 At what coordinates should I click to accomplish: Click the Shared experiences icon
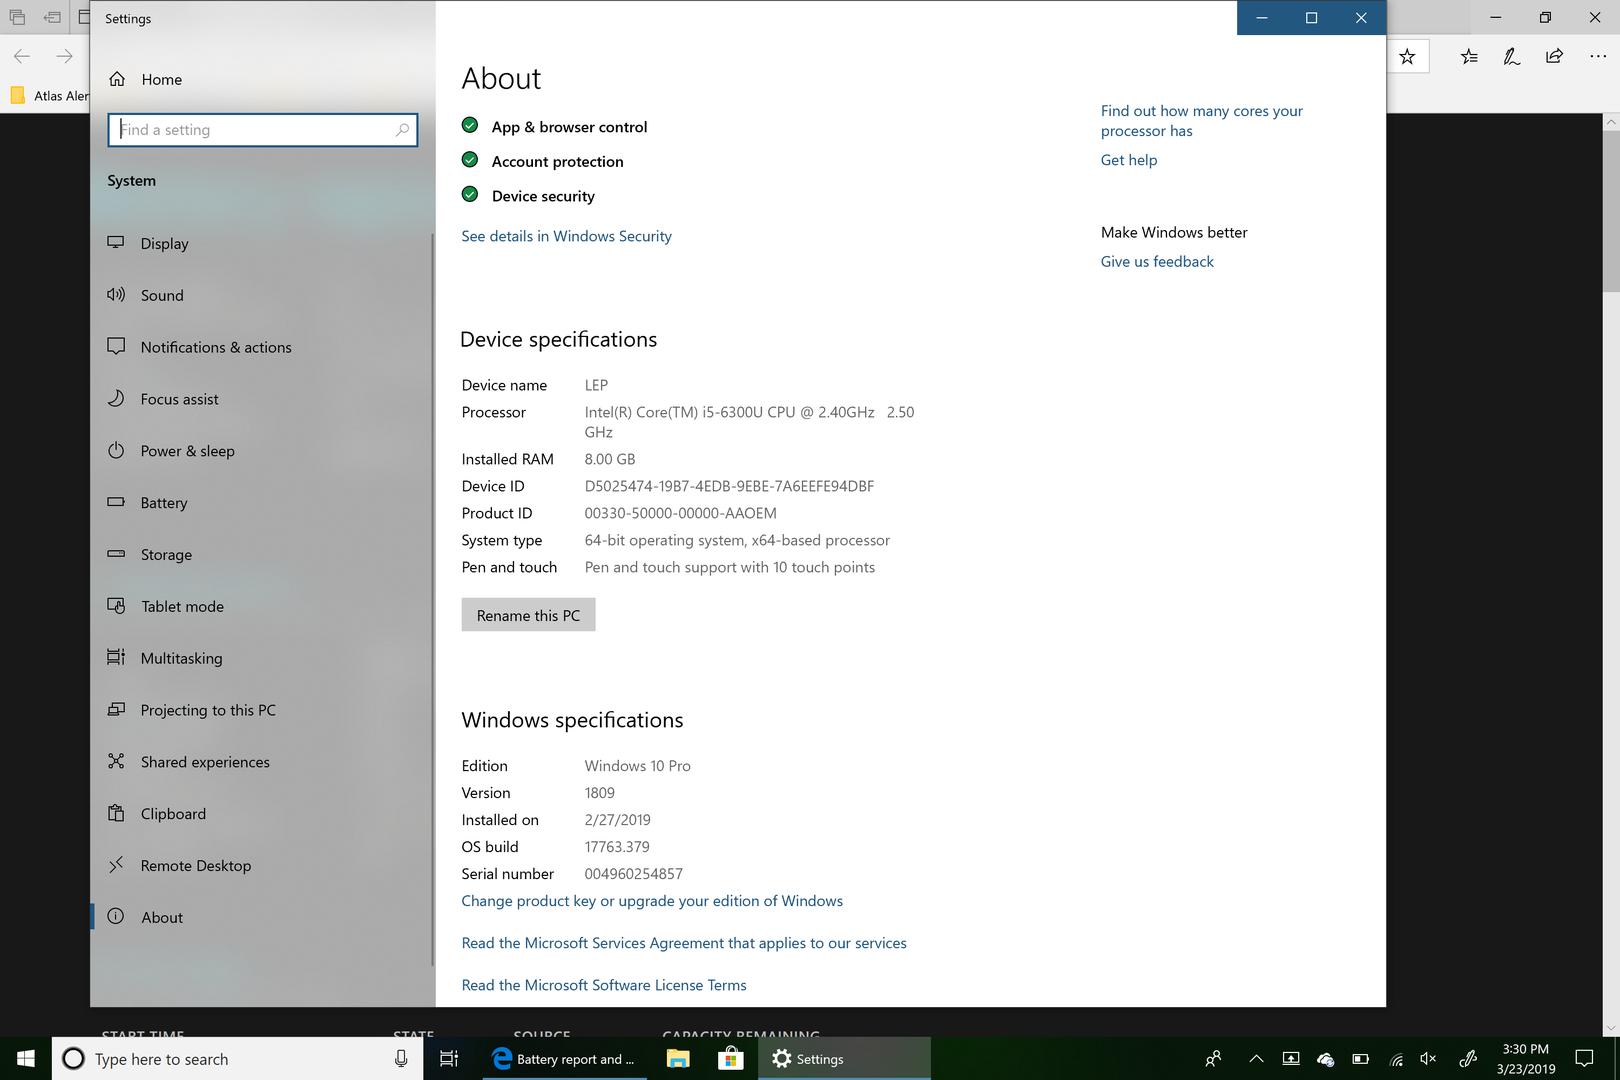pos(116,761)
